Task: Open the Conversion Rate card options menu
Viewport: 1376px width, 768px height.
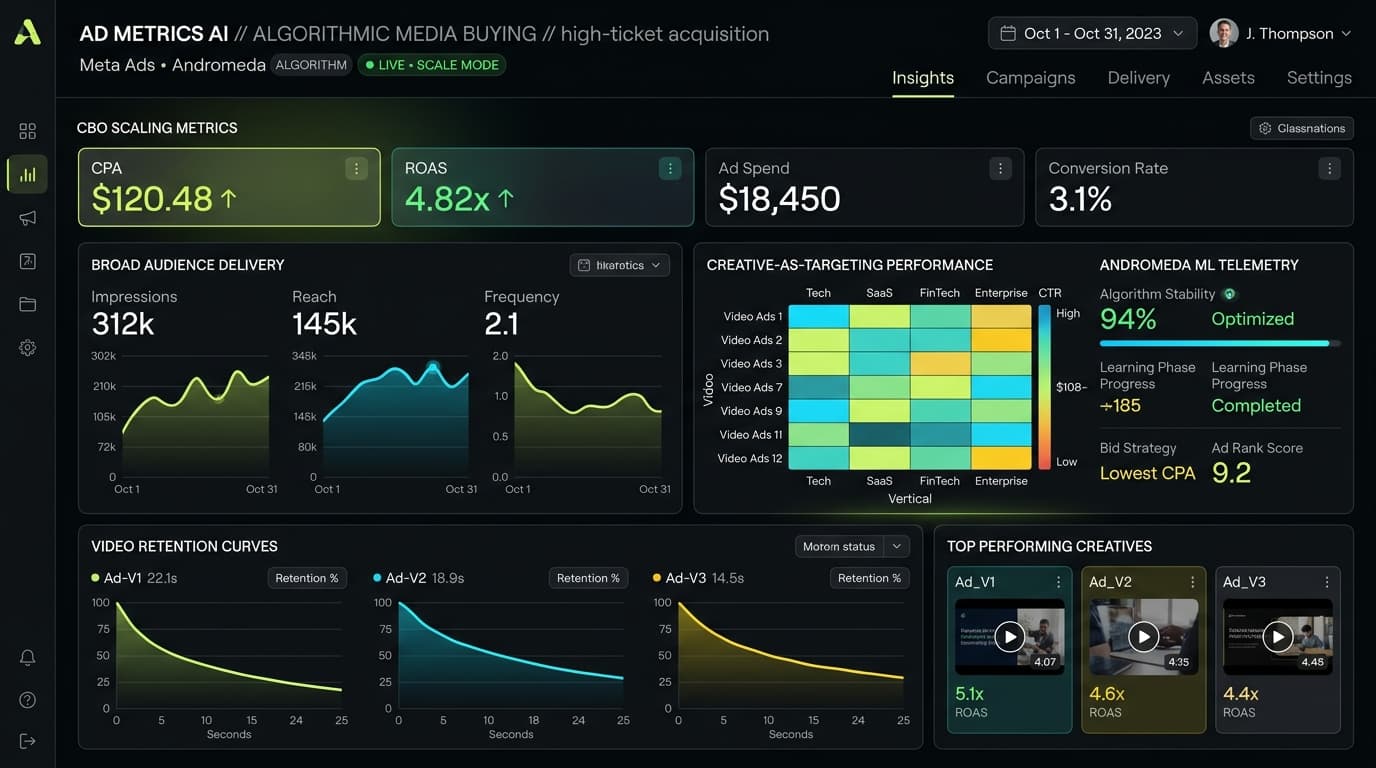Action: tap(1329, 169)
